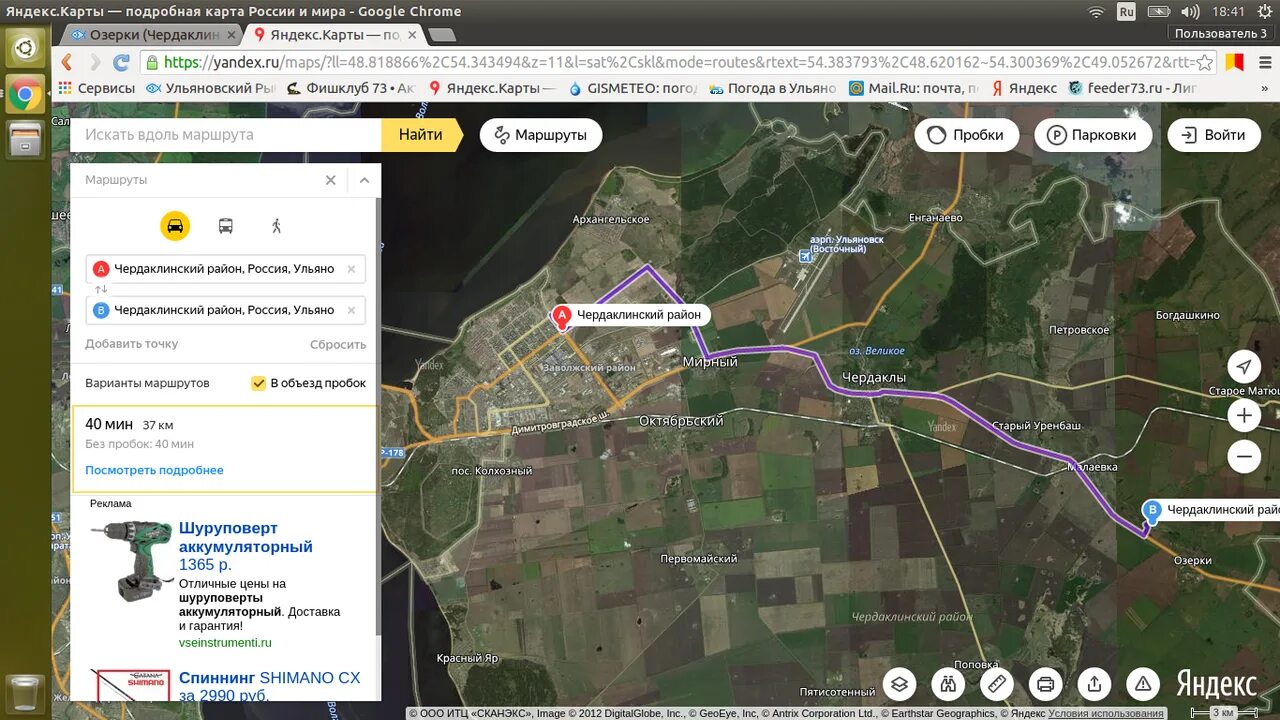Open the vseinstrumenti.ru ad link
Screen dimensions: 1280x720
[x=225, y=643]
